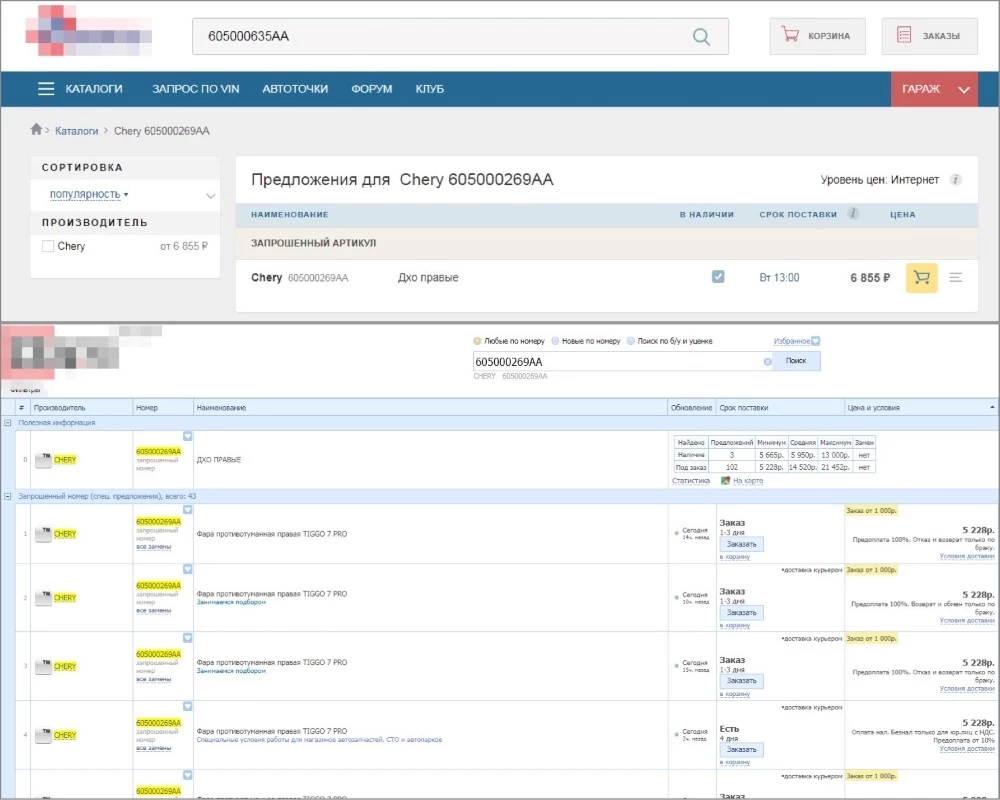
Task: Select 'Поиск по б/у и уценке' radio option
Action: coord(630,341)
